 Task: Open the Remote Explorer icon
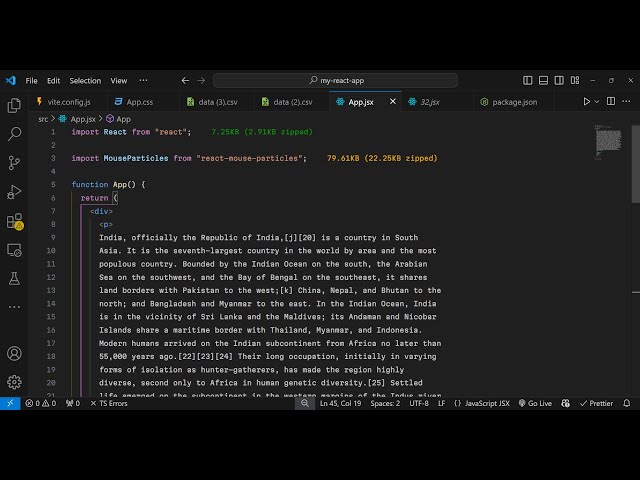14,250
